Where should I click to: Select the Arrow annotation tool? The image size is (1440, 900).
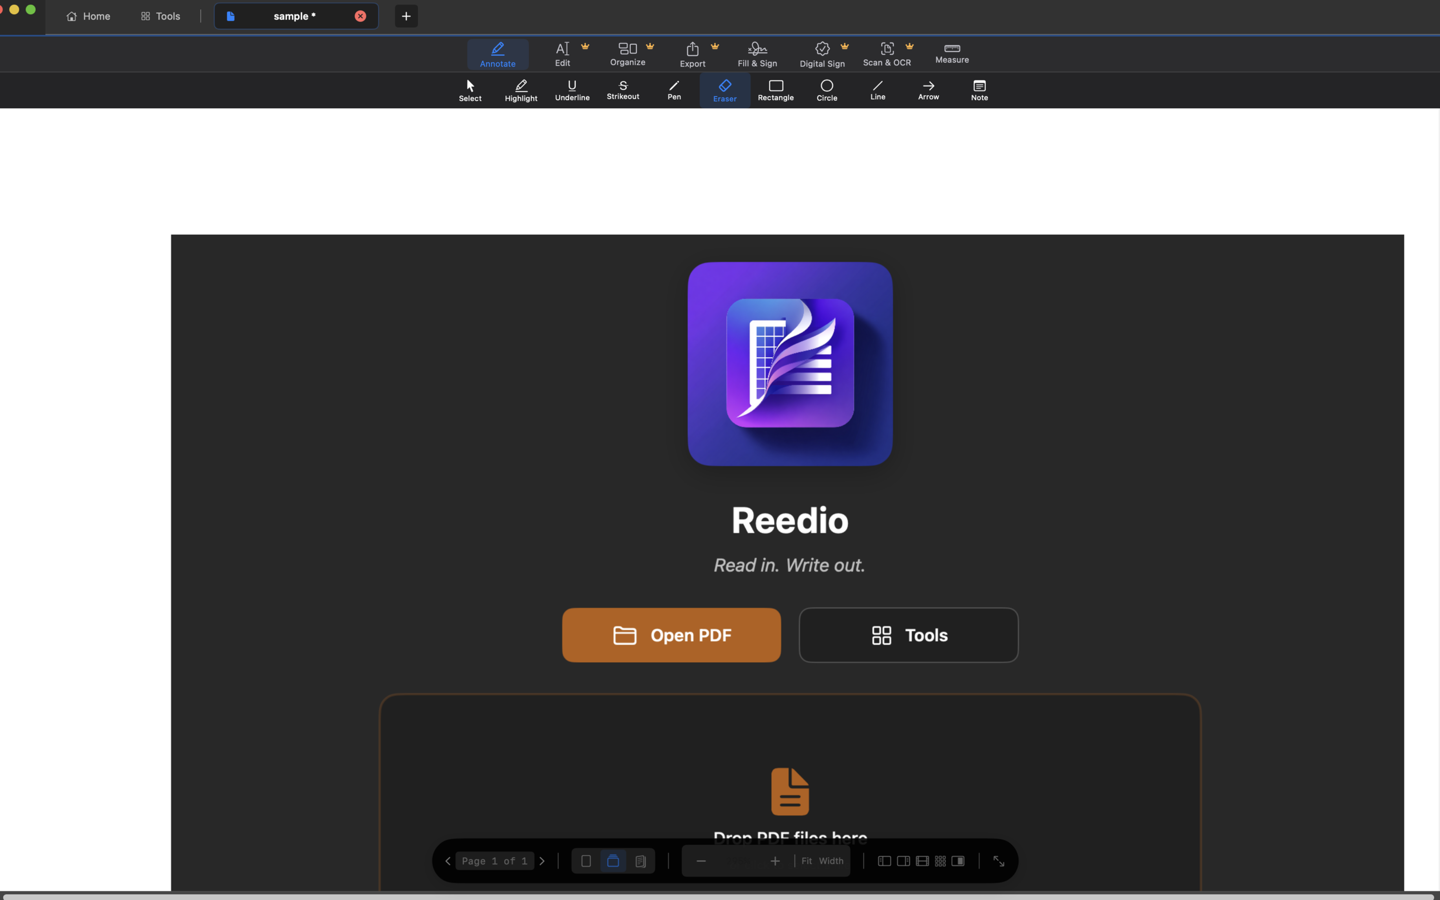[928, 90]
